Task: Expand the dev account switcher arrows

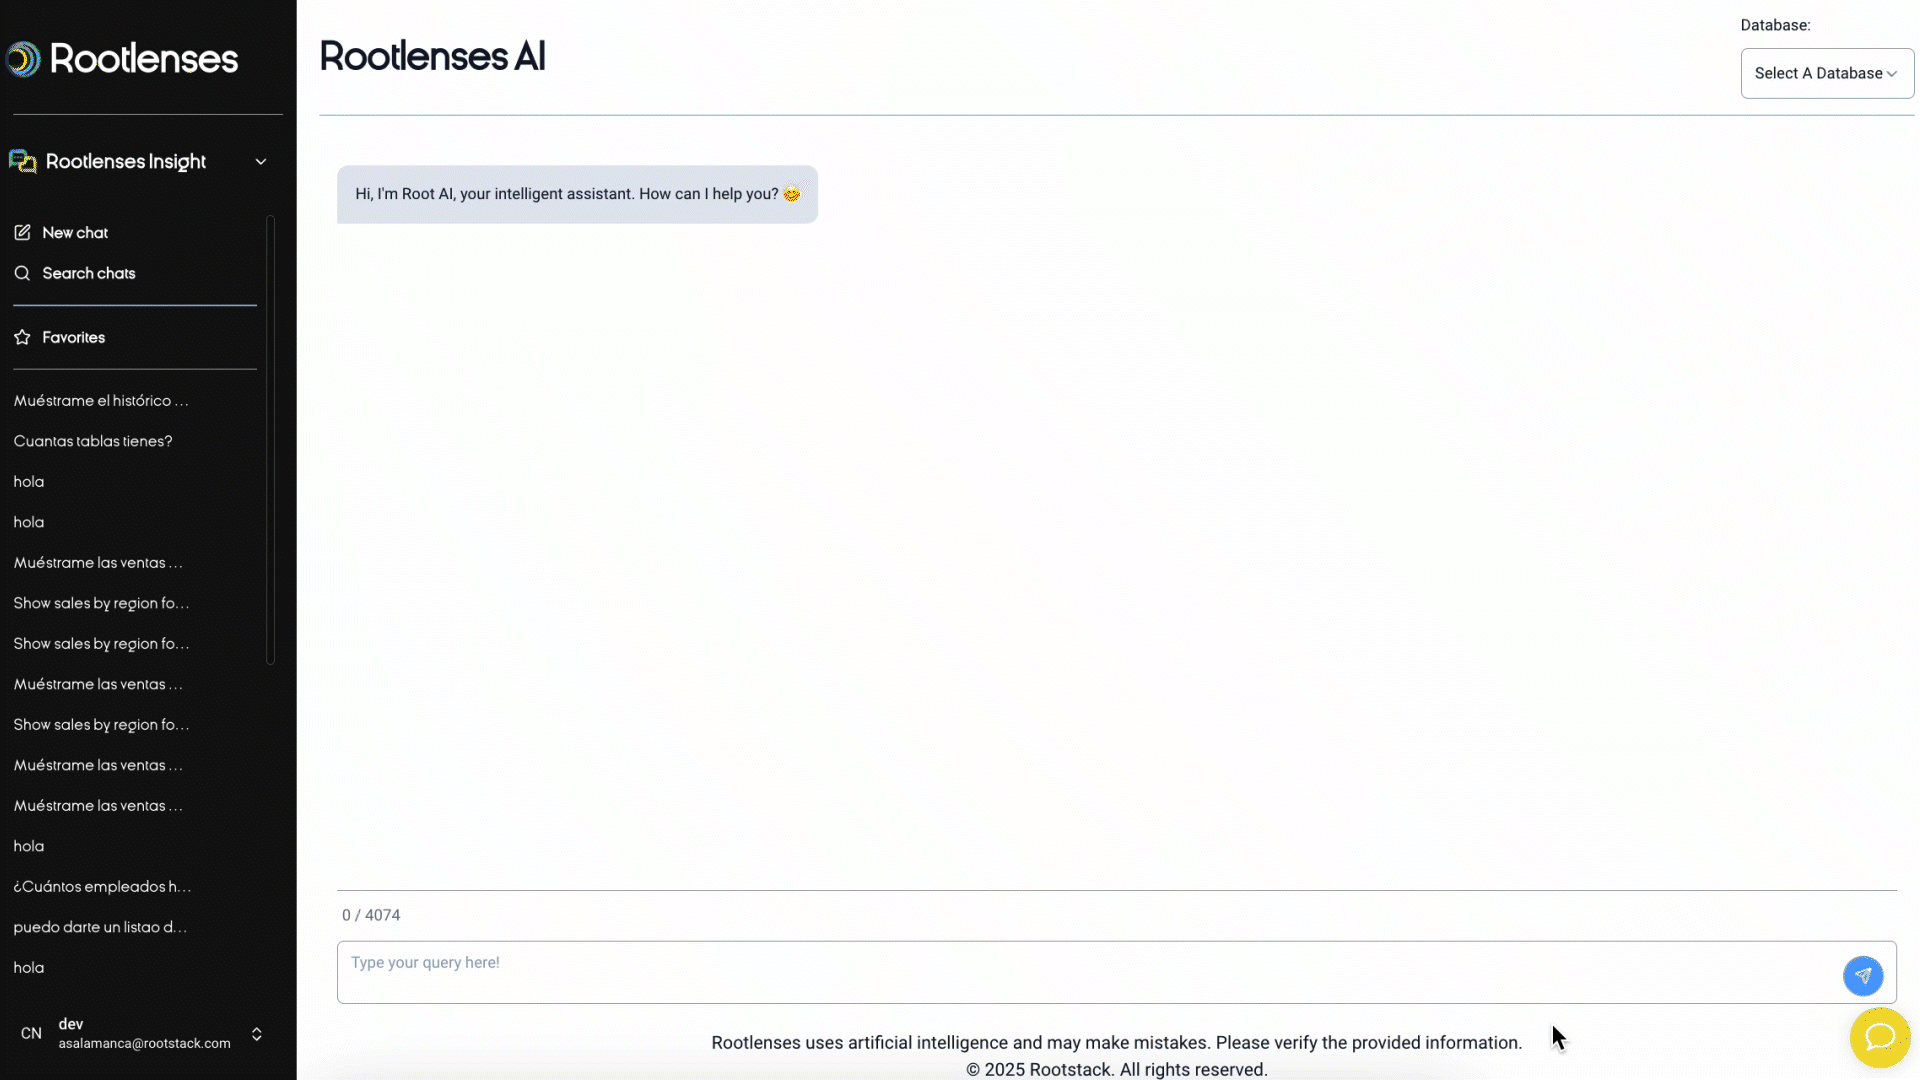Action: (x=257, y=1033)
